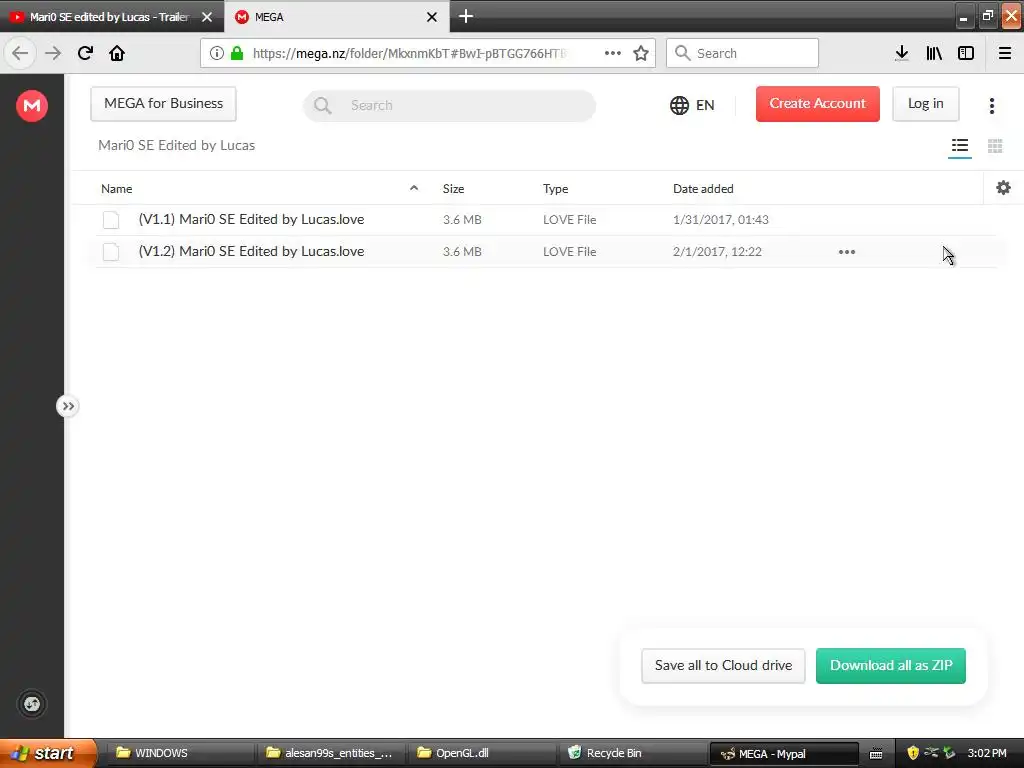1024x768 pixels.
Task: Click Save all to Cloud drive
Action: (724, 665)
